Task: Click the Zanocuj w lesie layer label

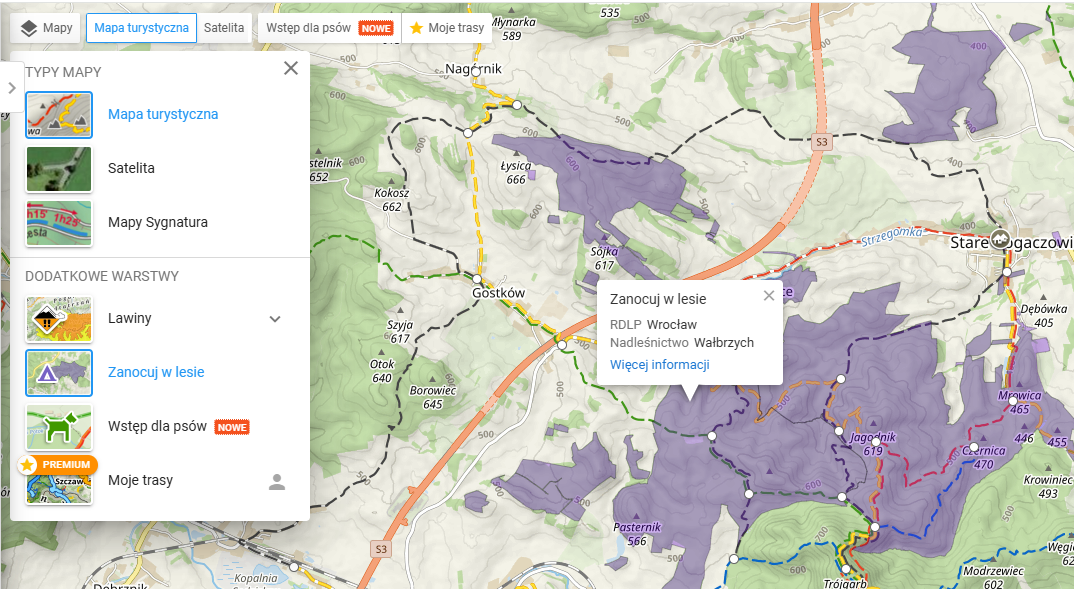Action: [x=156, y=373]
